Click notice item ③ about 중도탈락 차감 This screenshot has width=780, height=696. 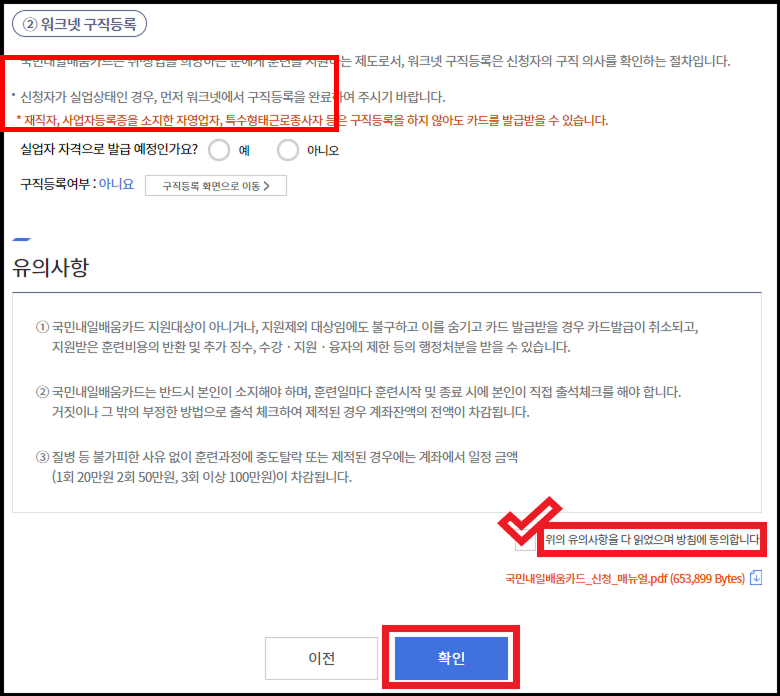click(277, 467)
